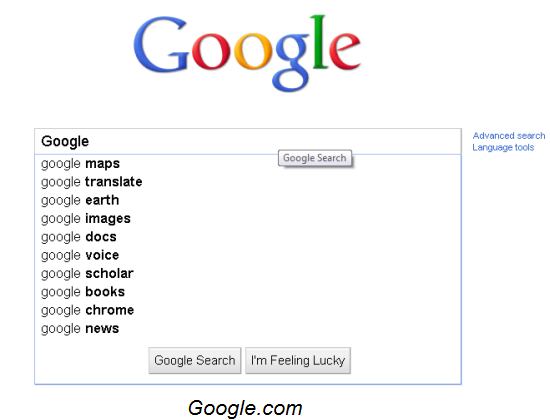This screenshot has width=550, height=420.
Task: Click the Google Search tooltip label
Action: 315,158
